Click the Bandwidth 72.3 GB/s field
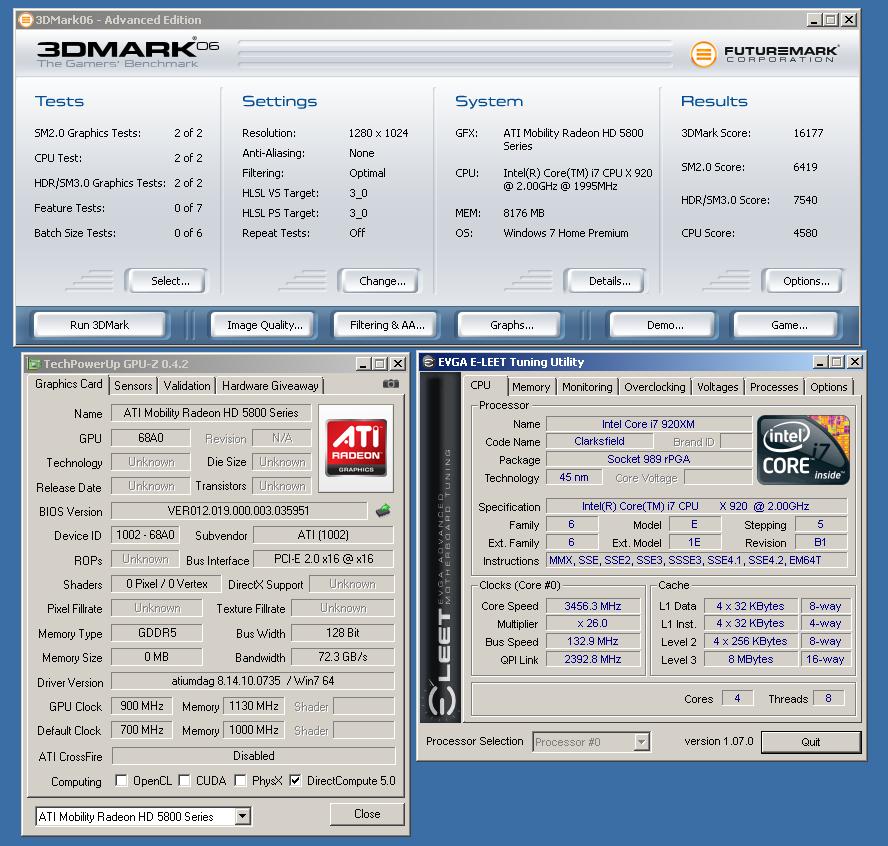 (x=343, y=657)
